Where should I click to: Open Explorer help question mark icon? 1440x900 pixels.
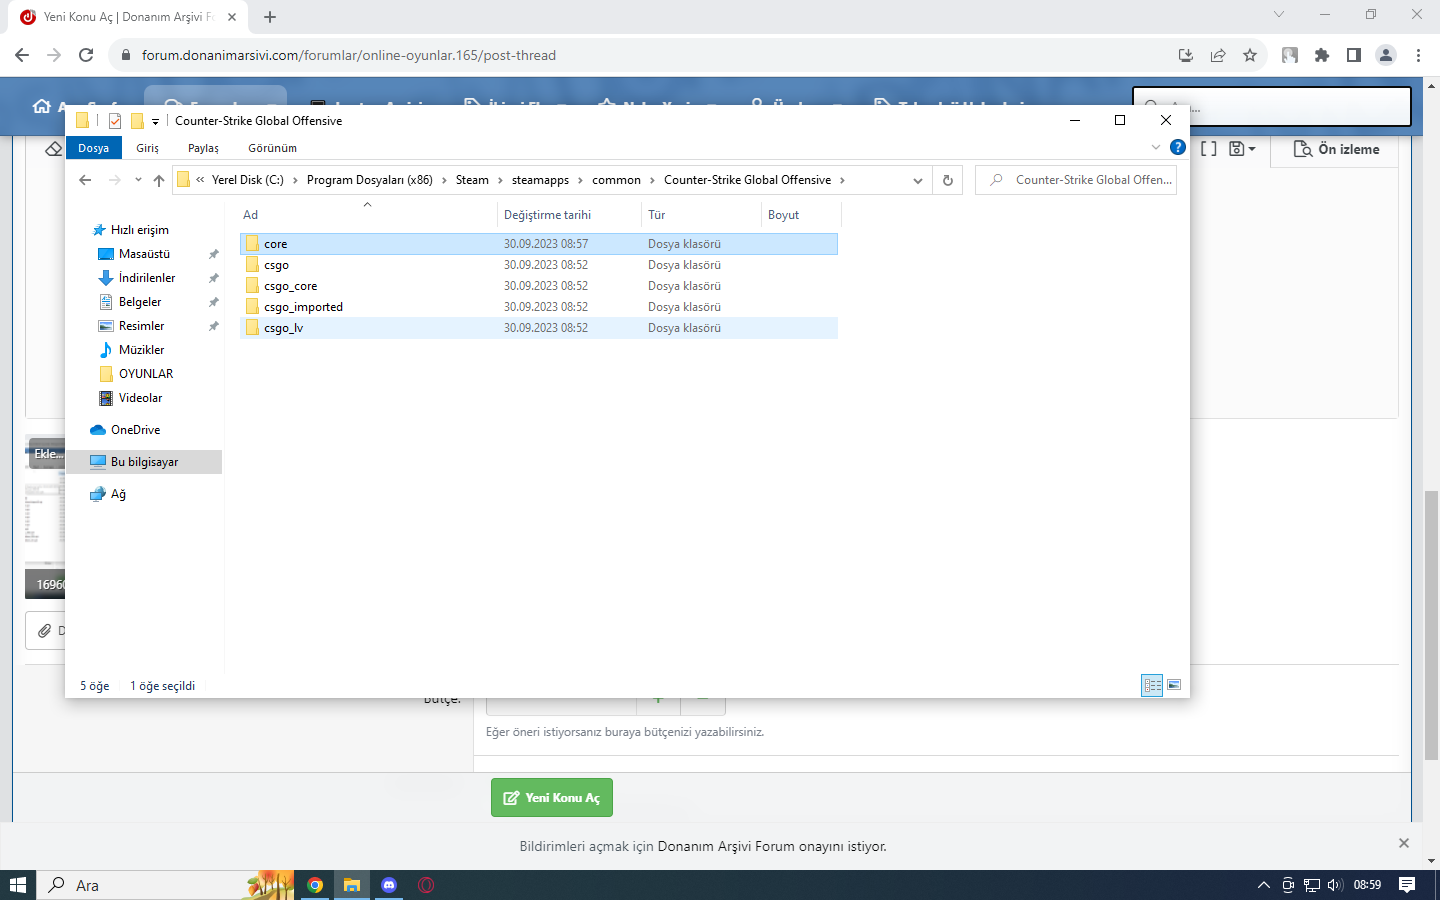click(x=1178, y=147)
